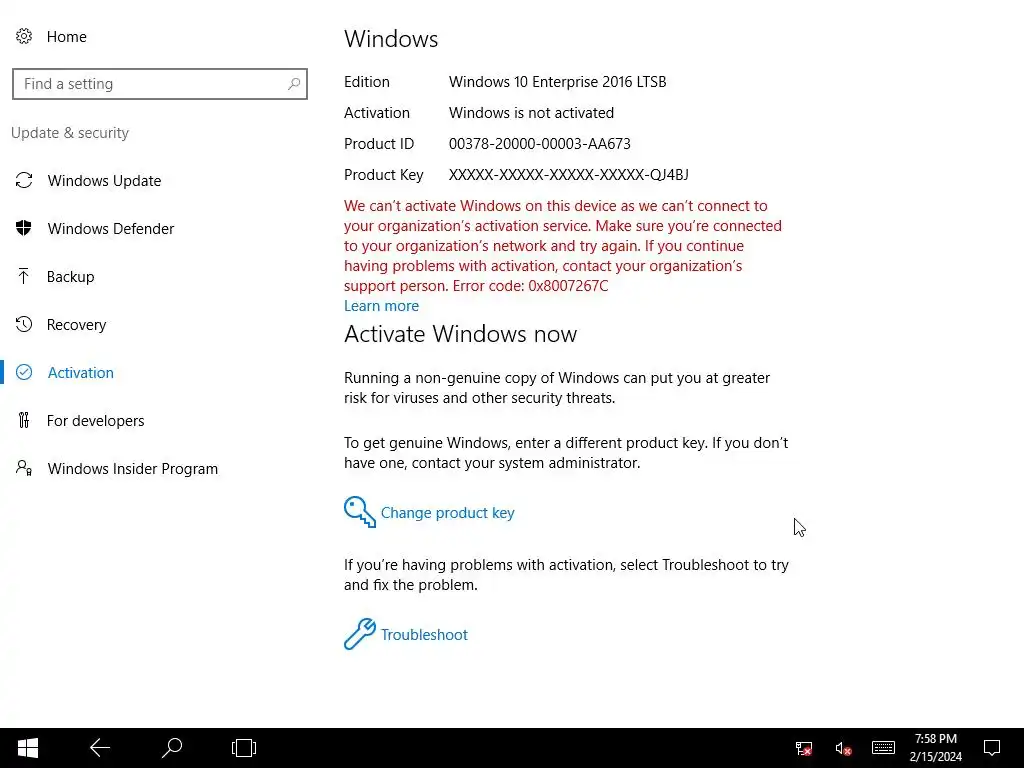
Task: Click the network status tray icon
Action: [804, 748]
